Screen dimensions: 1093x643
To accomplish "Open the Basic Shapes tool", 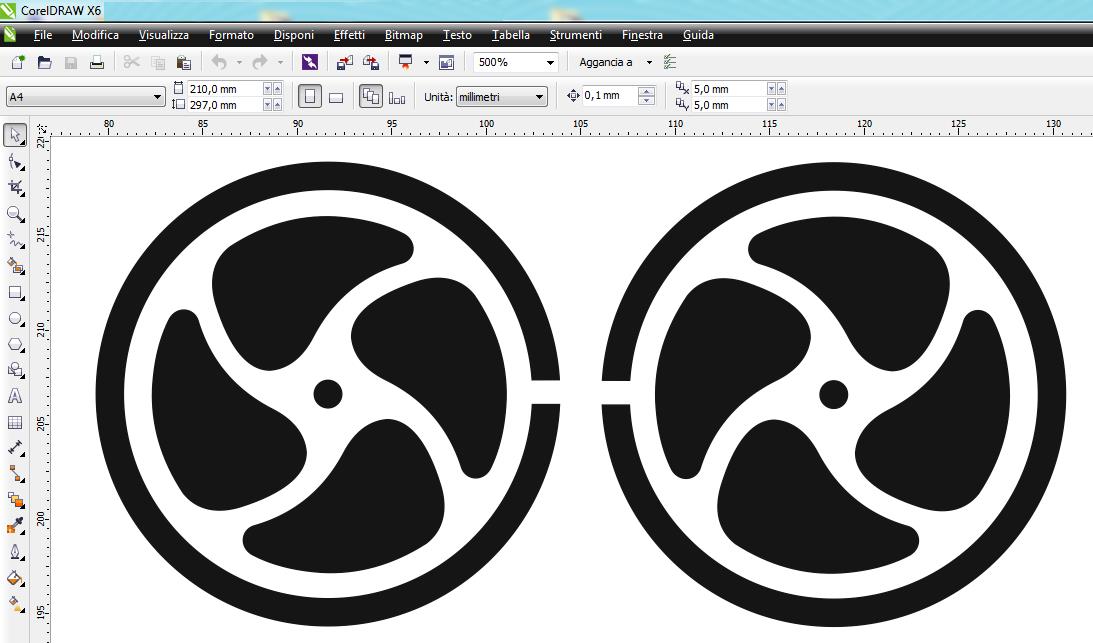I will pos(15,370).
